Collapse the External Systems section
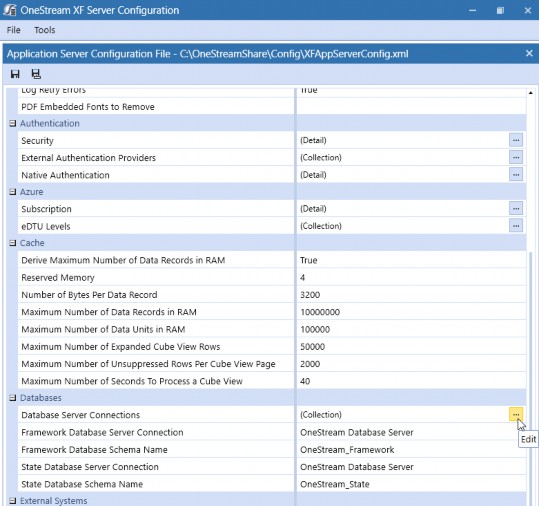Screen dimensions: 539x506 tap(13, 501)
